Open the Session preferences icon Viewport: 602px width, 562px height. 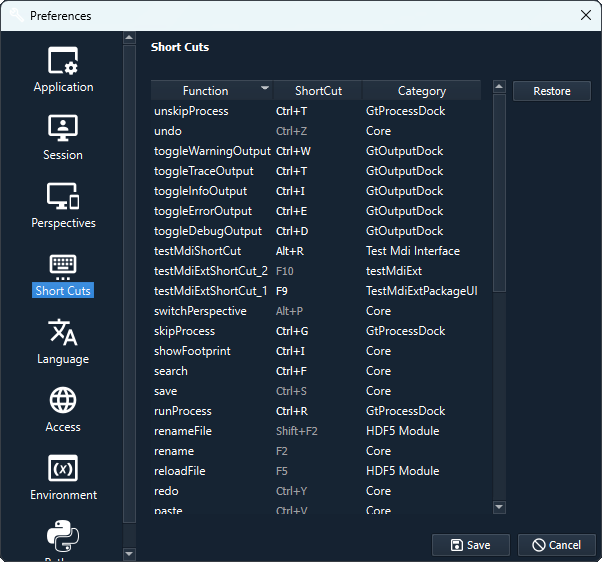coord(63,128)
